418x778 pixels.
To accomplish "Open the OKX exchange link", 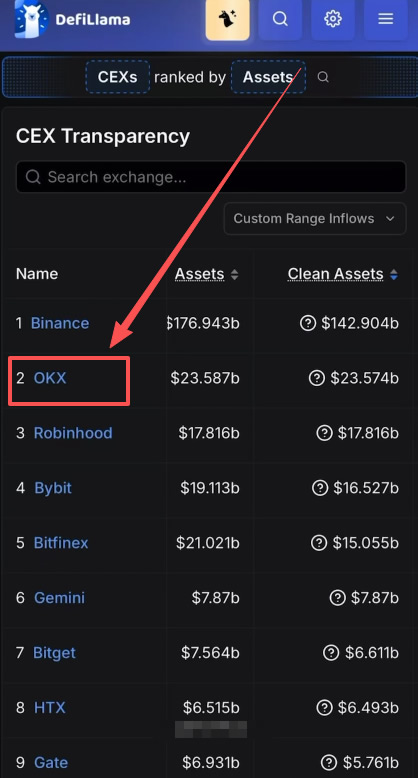I will point(50,379).
